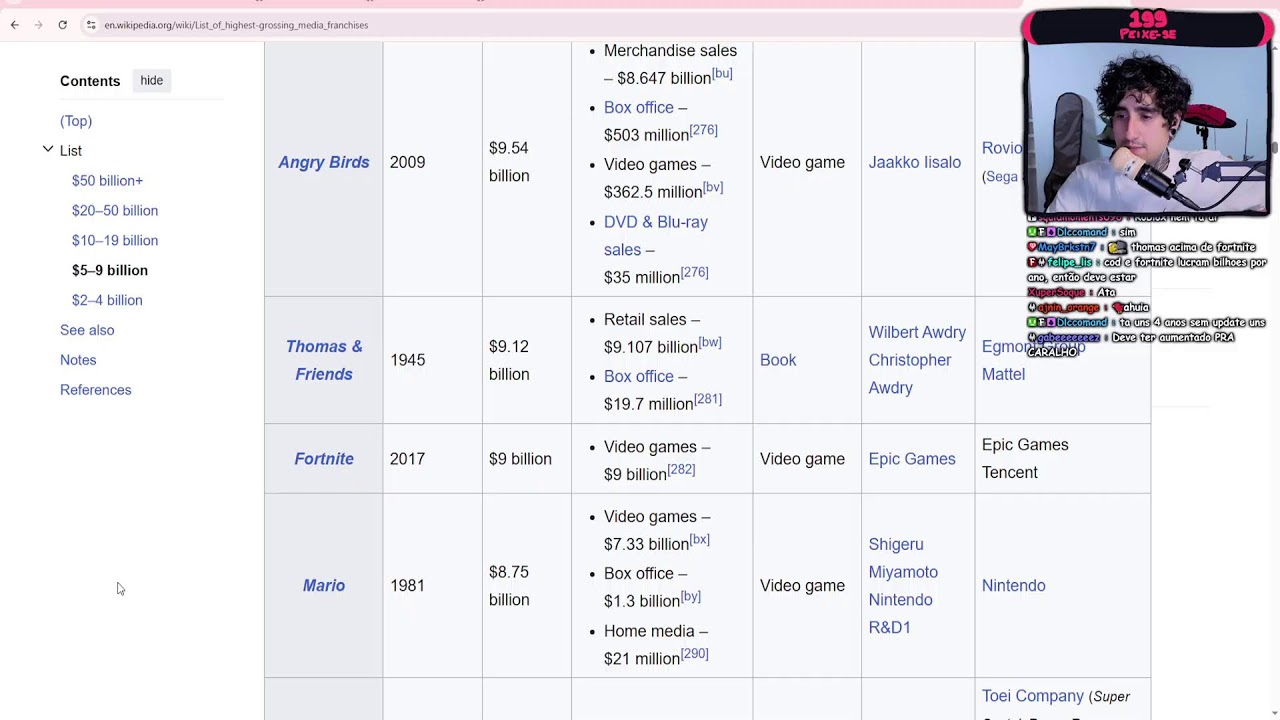This screenshot has height=720, width=1280.
Task: Open the Nintendo R&D1 link
Action: pyautogui.click(x=901, y=614)
